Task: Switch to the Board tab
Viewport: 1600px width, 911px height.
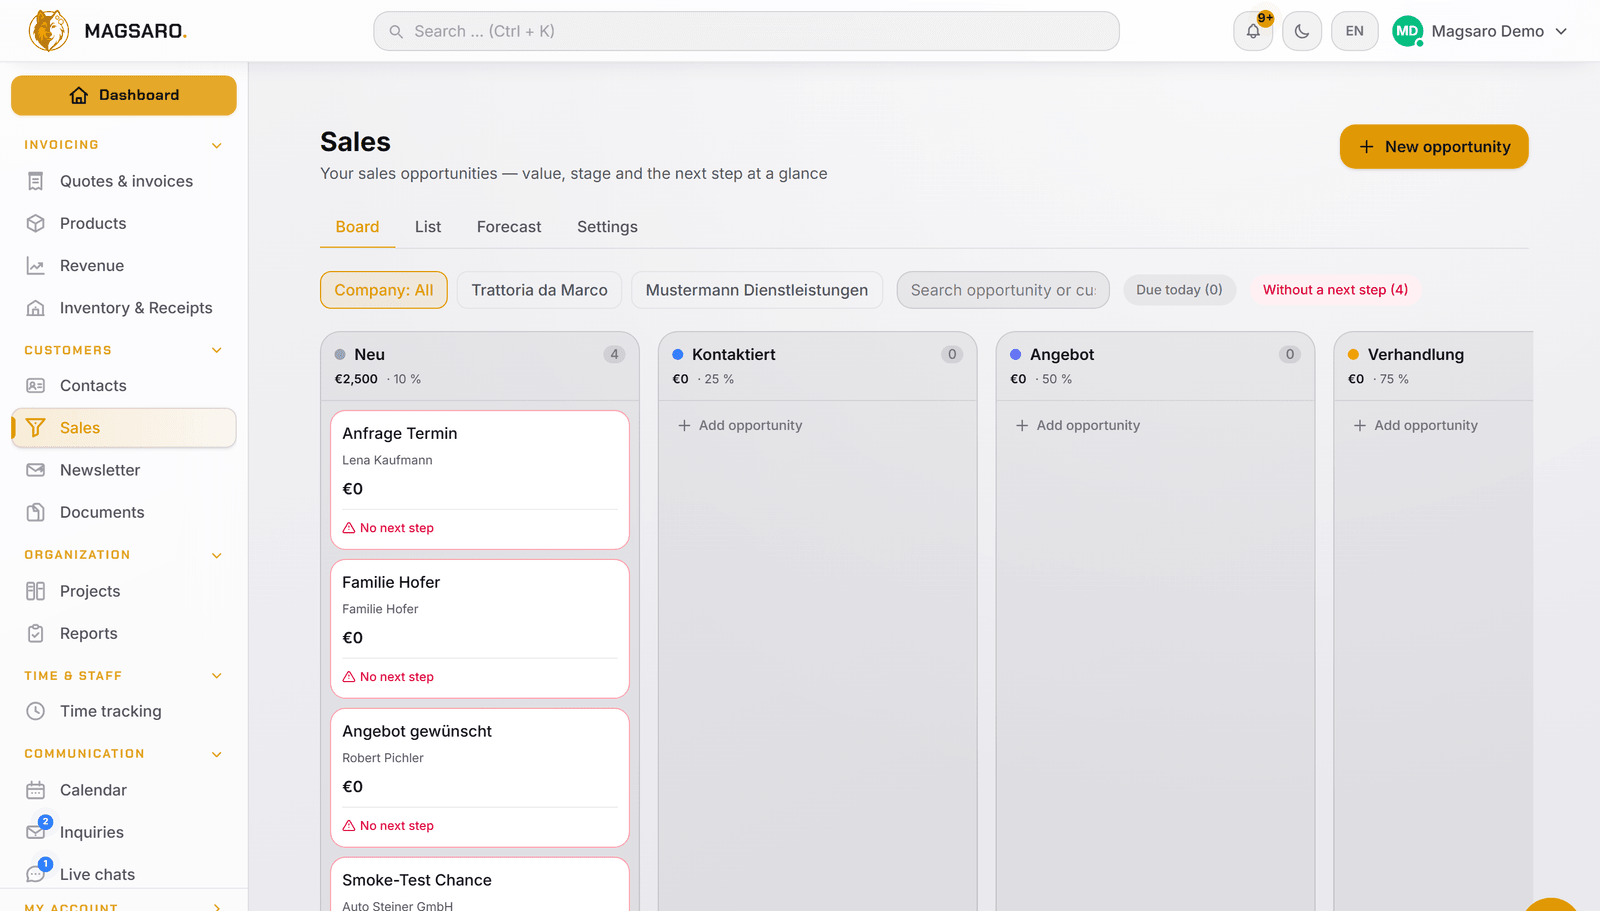Action: tap(357, 227)
